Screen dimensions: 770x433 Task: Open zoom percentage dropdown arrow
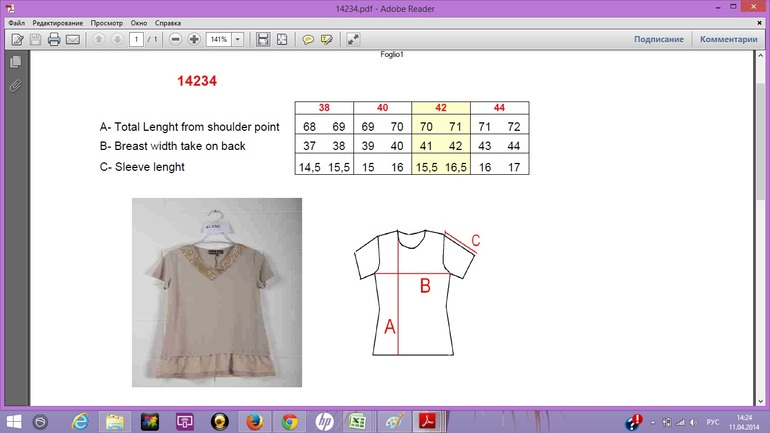coord(238,39)
